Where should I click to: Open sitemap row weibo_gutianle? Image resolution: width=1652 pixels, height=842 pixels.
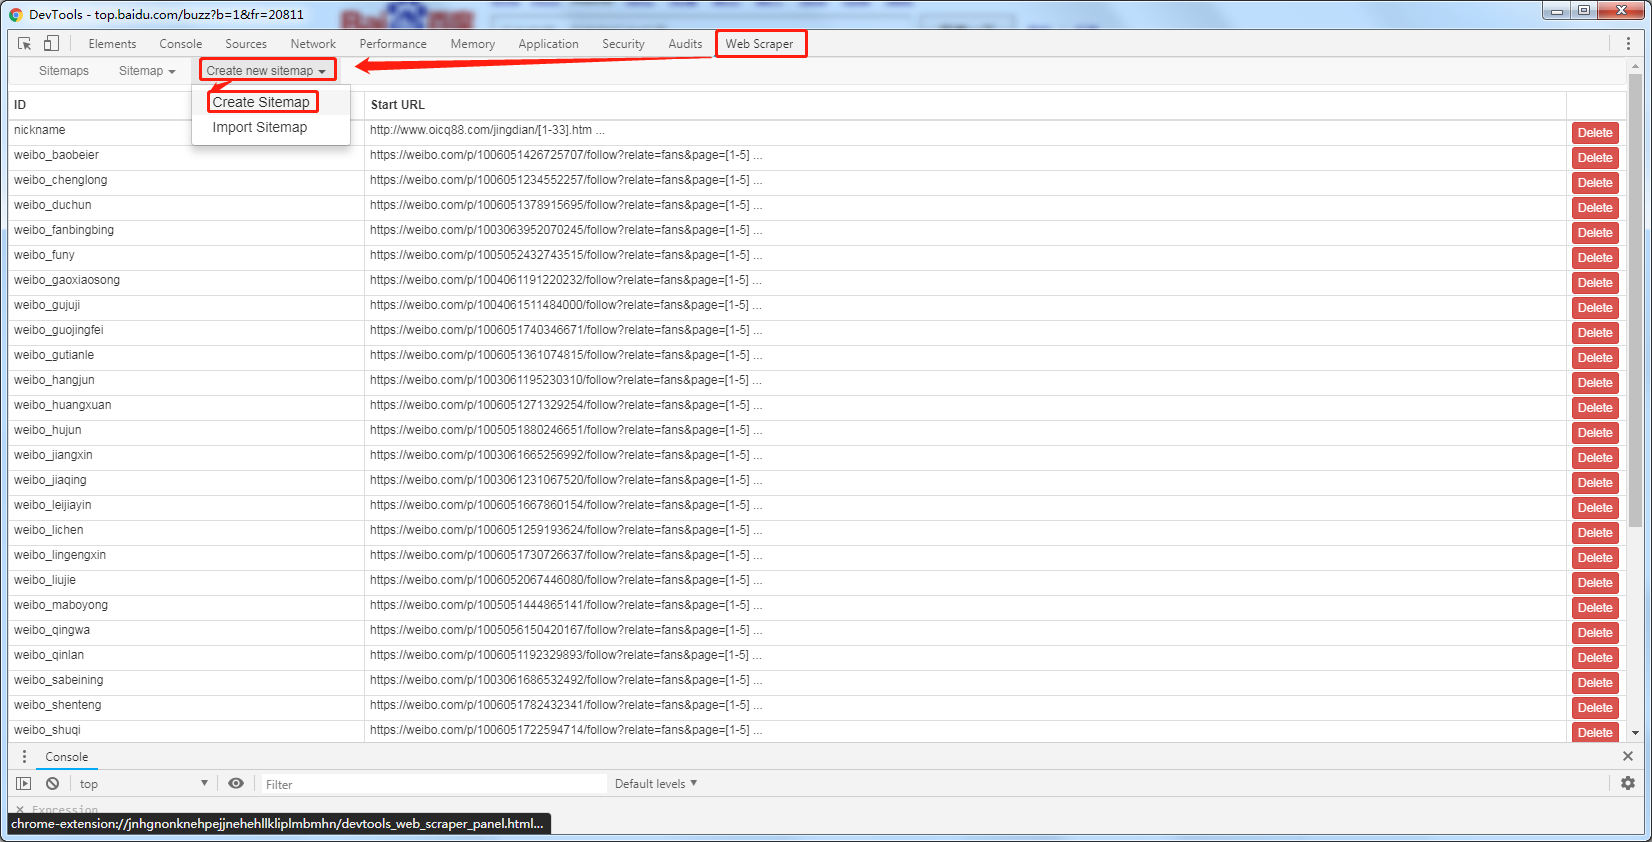[817, 358]
